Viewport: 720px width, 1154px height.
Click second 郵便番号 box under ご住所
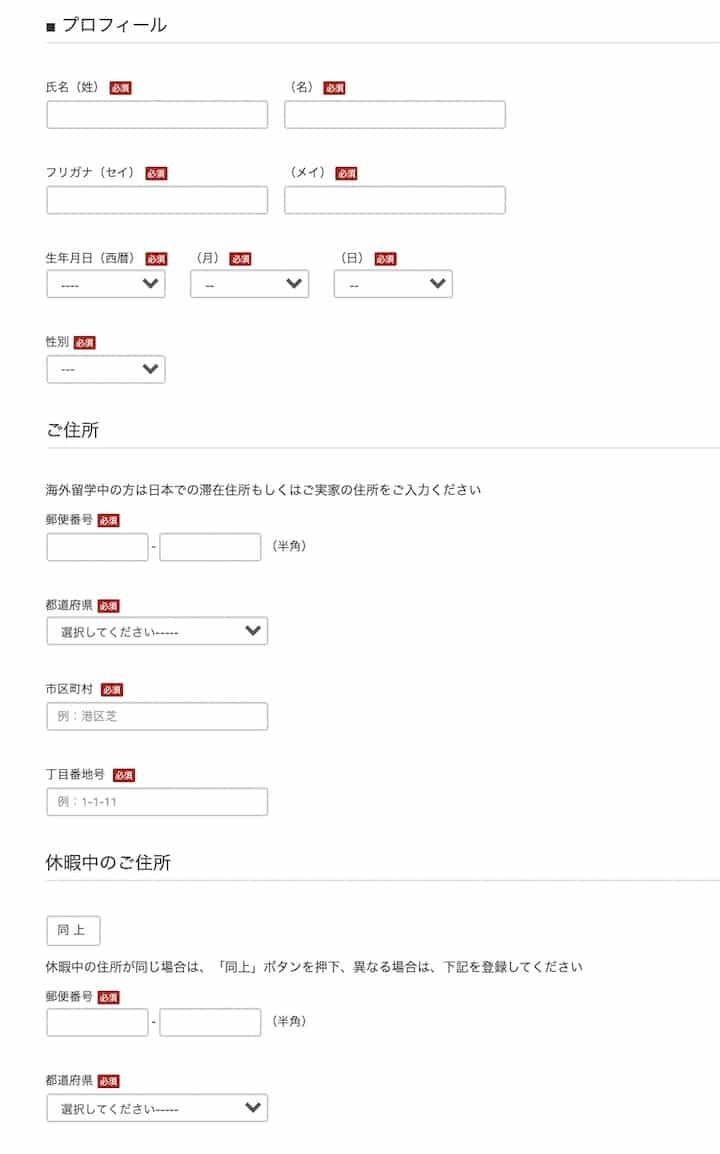tap(210, 547)
